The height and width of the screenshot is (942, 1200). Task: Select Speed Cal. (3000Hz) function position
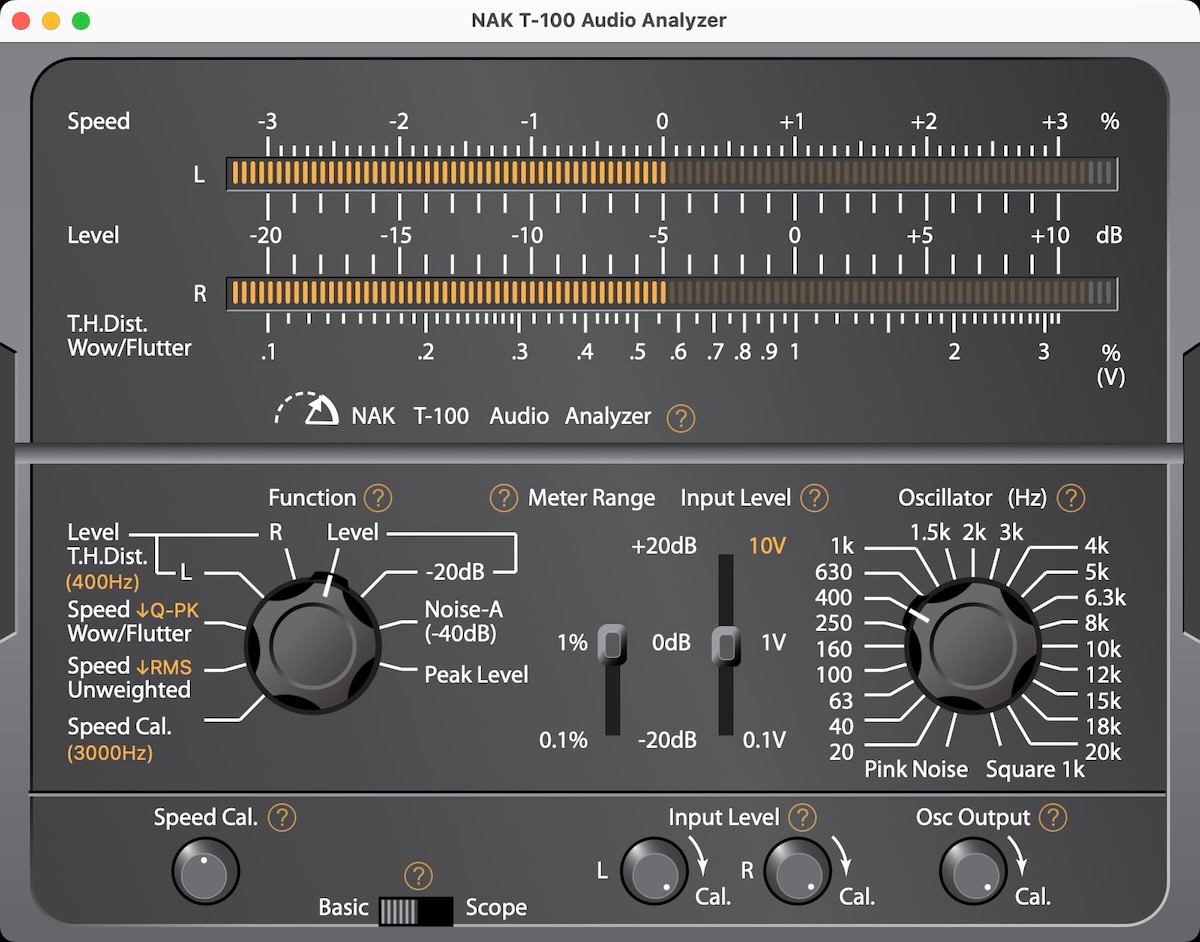119,740
